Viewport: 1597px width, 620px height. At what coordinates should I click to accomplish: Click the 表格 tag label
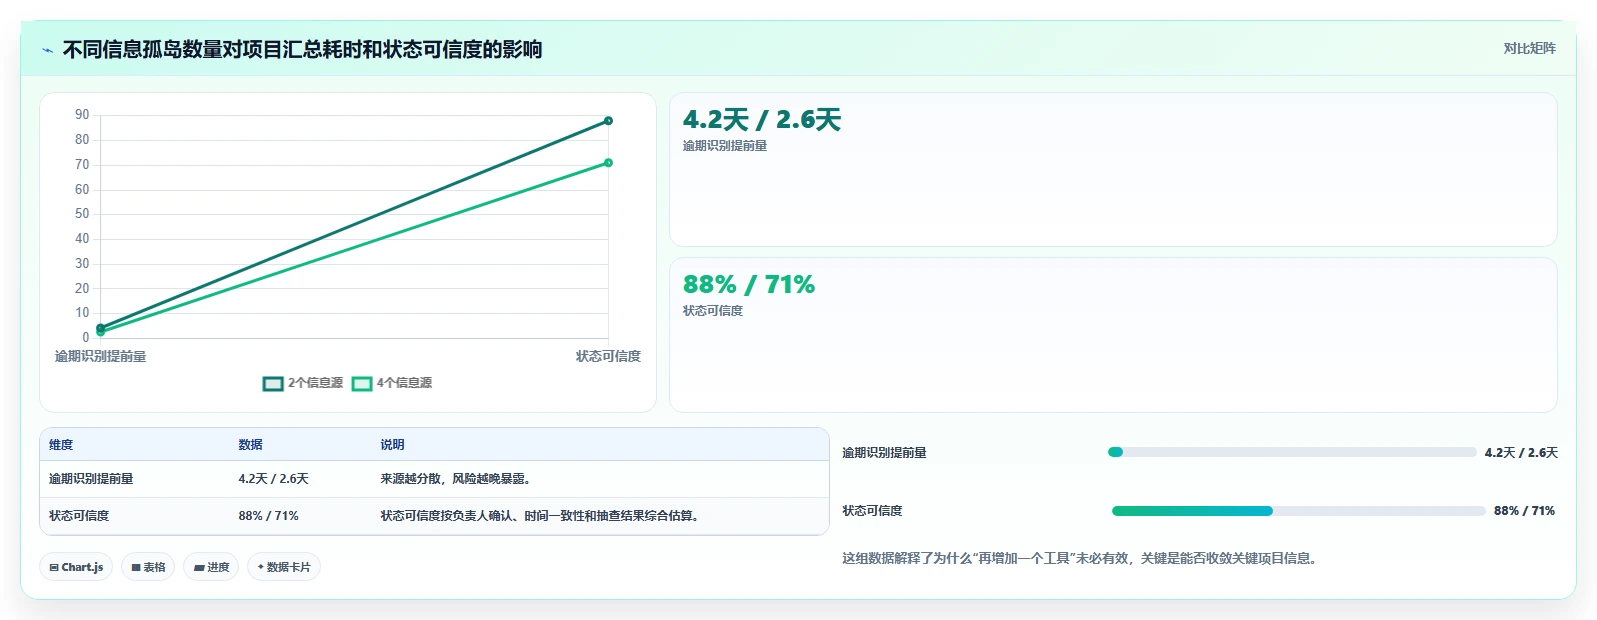[x=154, y=567]
